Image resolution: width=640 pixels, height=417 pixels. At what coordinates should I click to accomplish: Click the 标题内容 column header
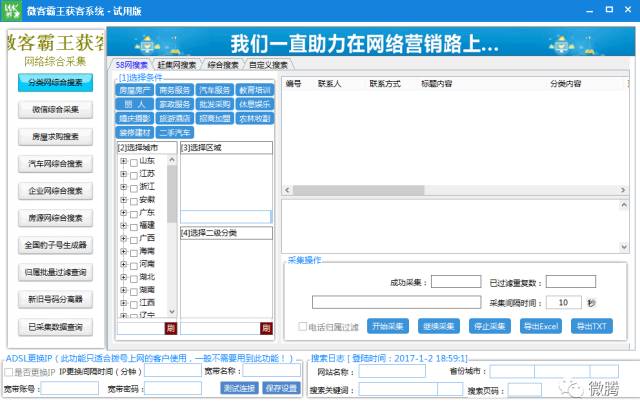click(437, 84)
